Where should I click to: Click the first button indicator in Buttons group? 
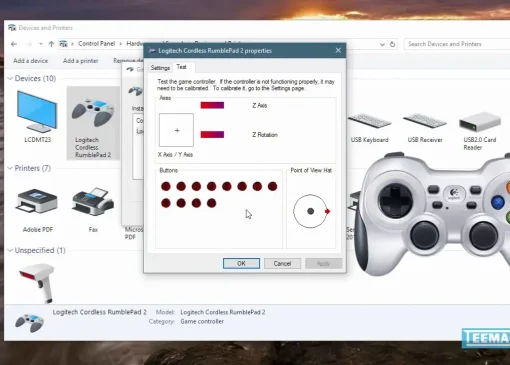166,186
